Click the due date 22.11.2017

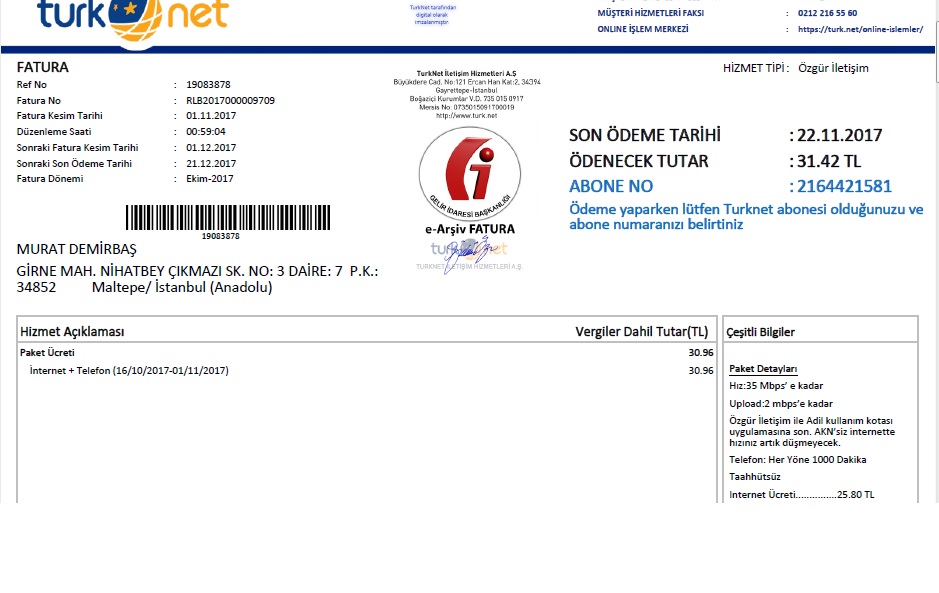[x=840, y=135]
